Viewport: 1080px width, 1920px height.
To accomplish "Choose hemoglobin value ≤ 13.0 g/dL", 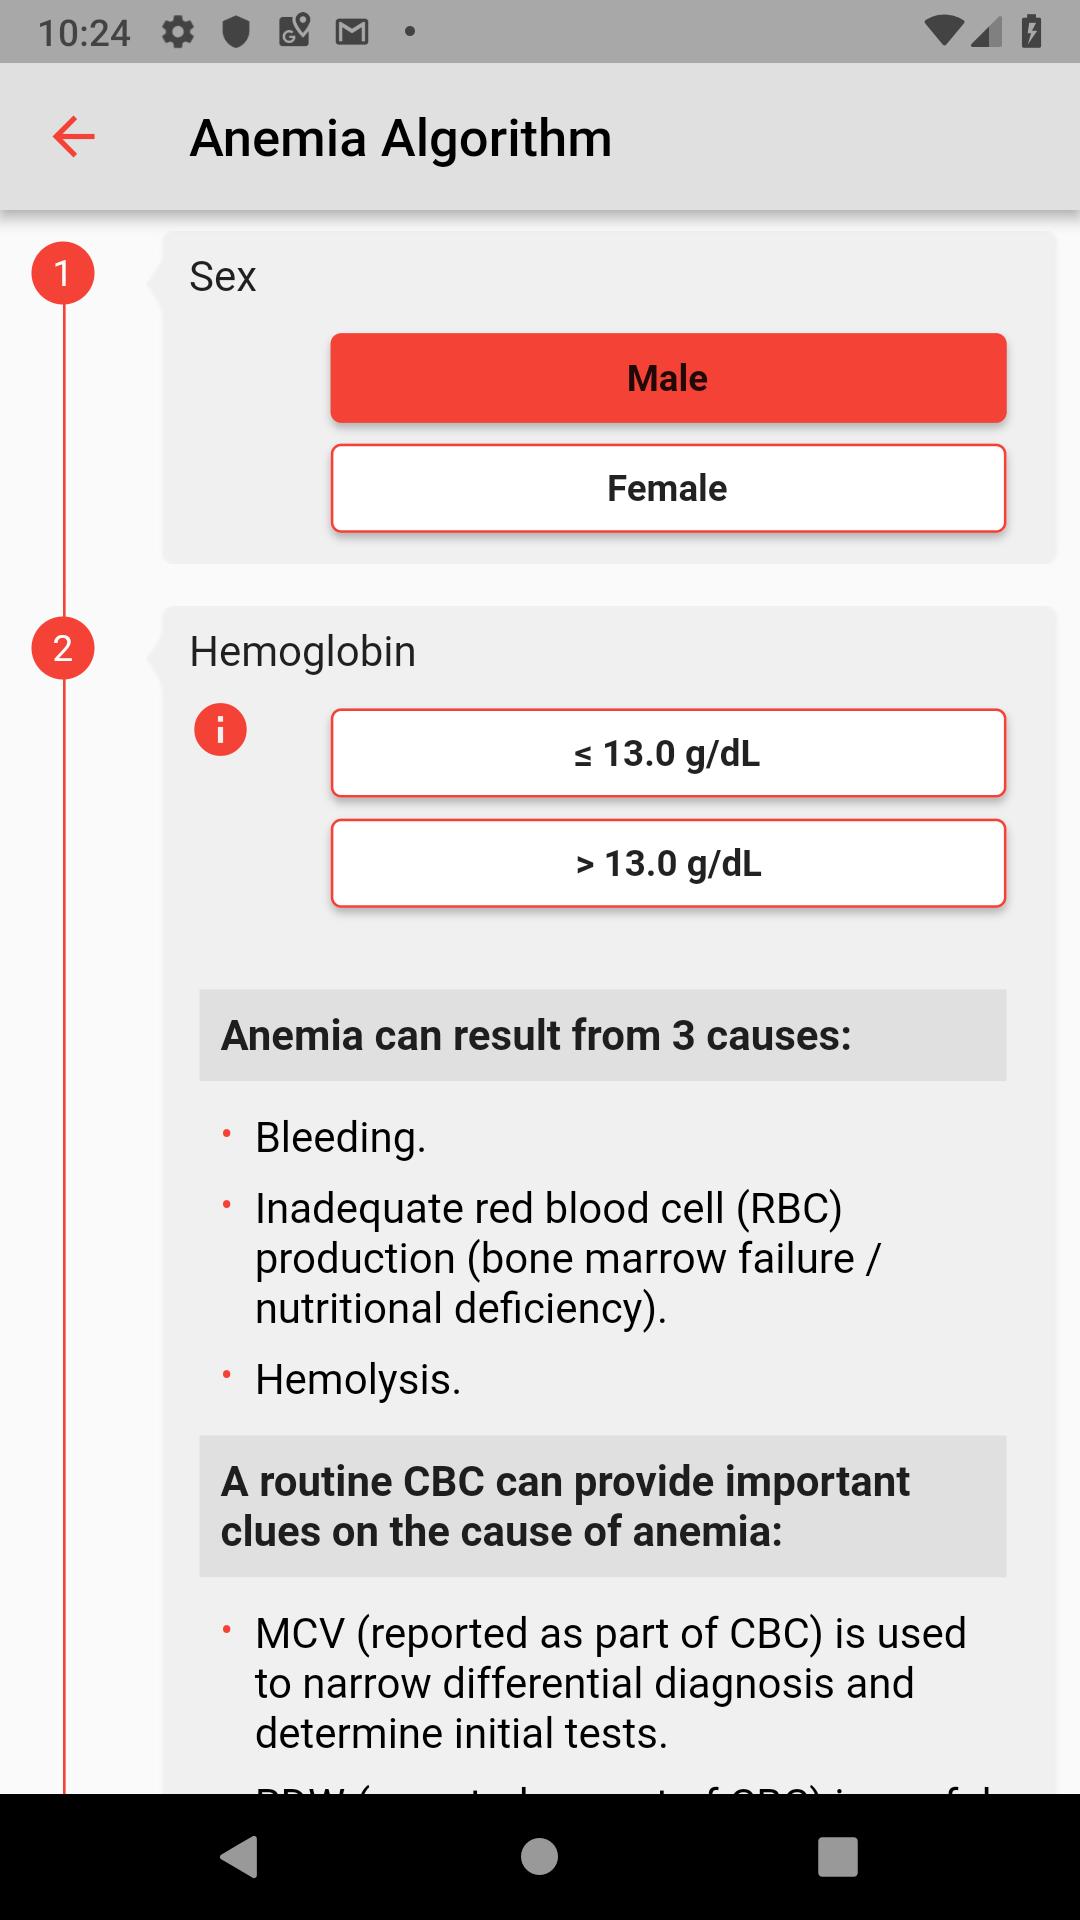I will tap(667, 753).
